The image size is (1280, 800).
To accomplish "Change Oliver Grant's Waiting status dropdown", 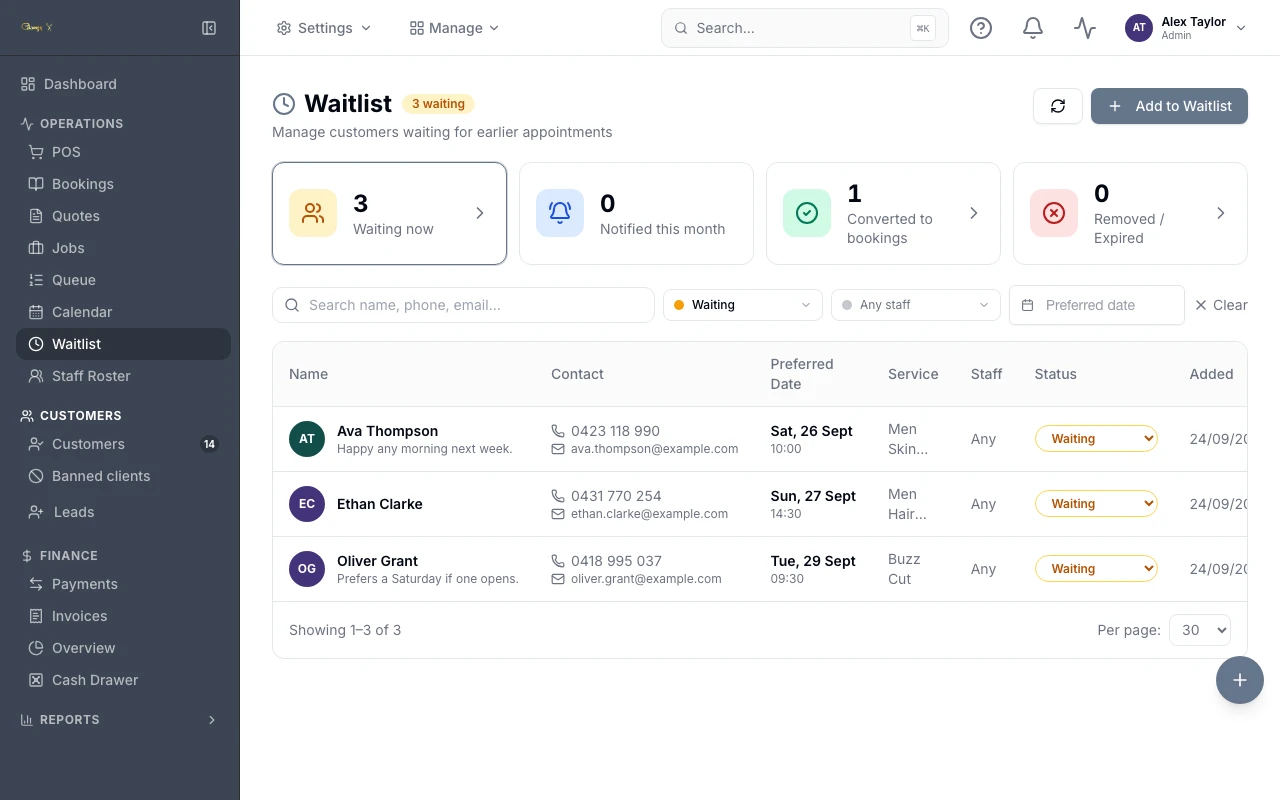I will click(1096, 569).
